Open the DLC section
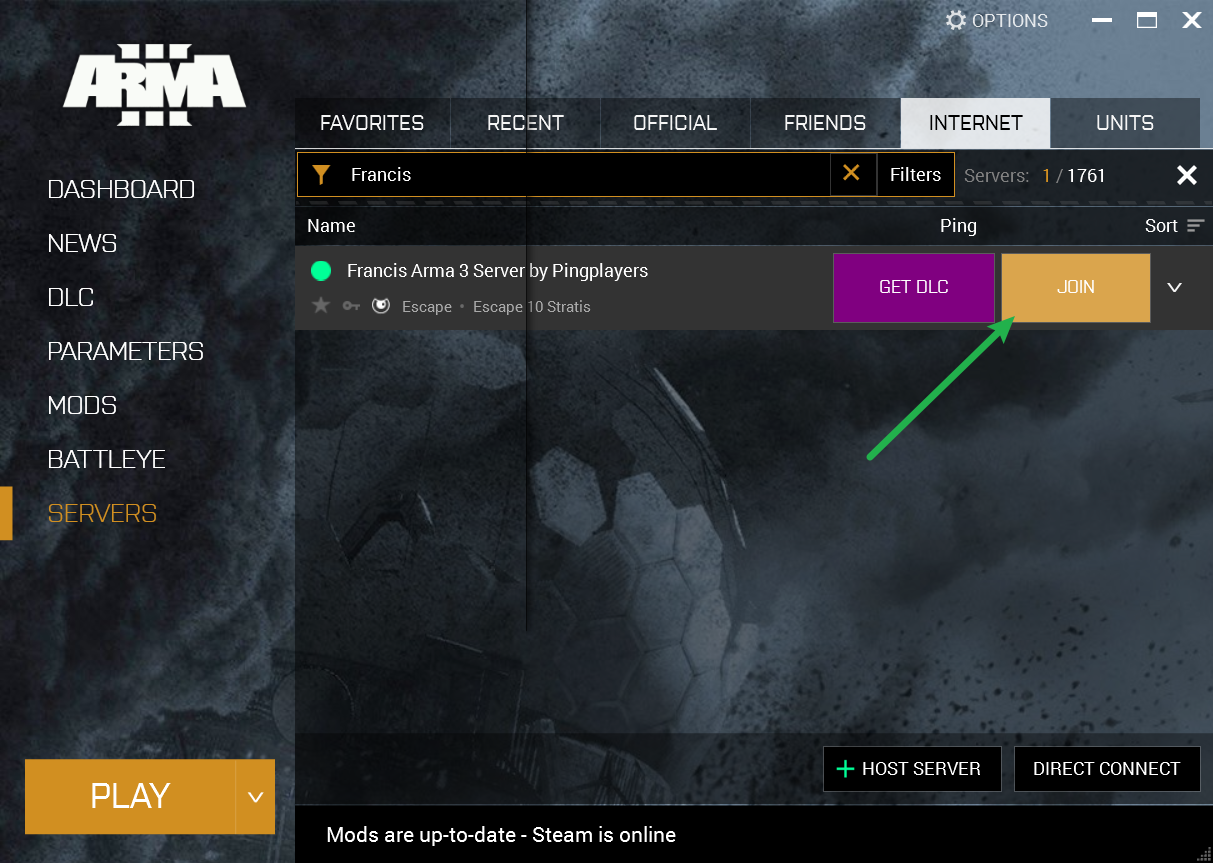The image size is (1213, 863). coord(70,297)
